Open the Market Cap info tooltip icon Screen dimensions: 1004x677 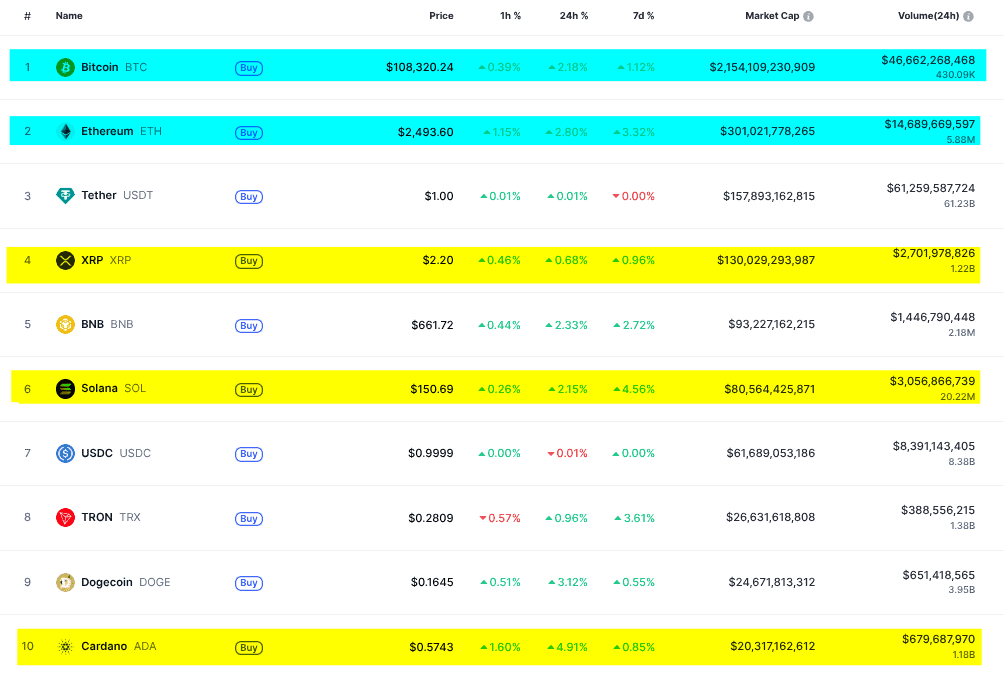[x=809, y=17]
